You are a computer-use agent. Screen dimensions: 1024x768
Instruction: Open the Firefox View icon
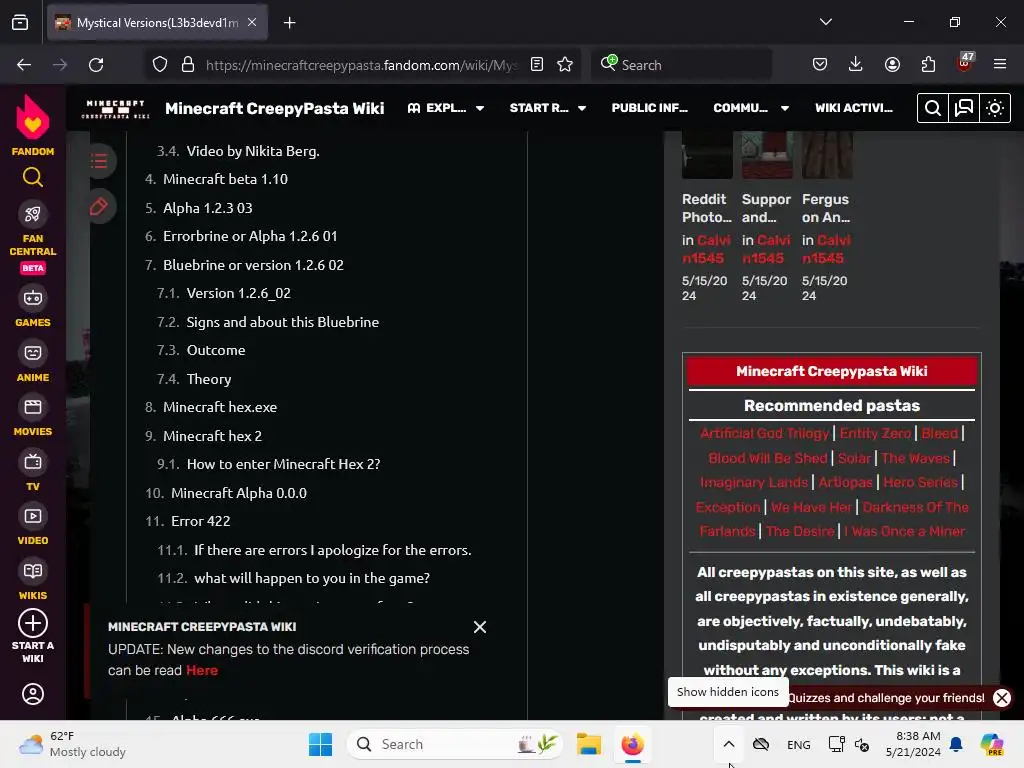(20, 23)
